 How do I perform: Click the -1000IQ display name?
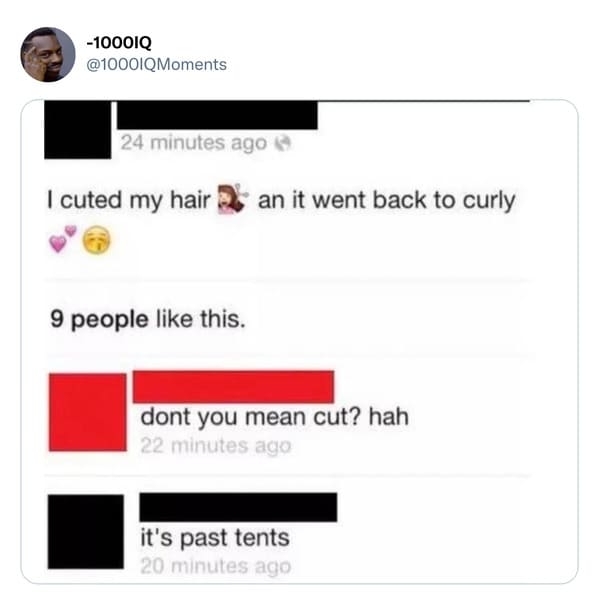point(119,42)
